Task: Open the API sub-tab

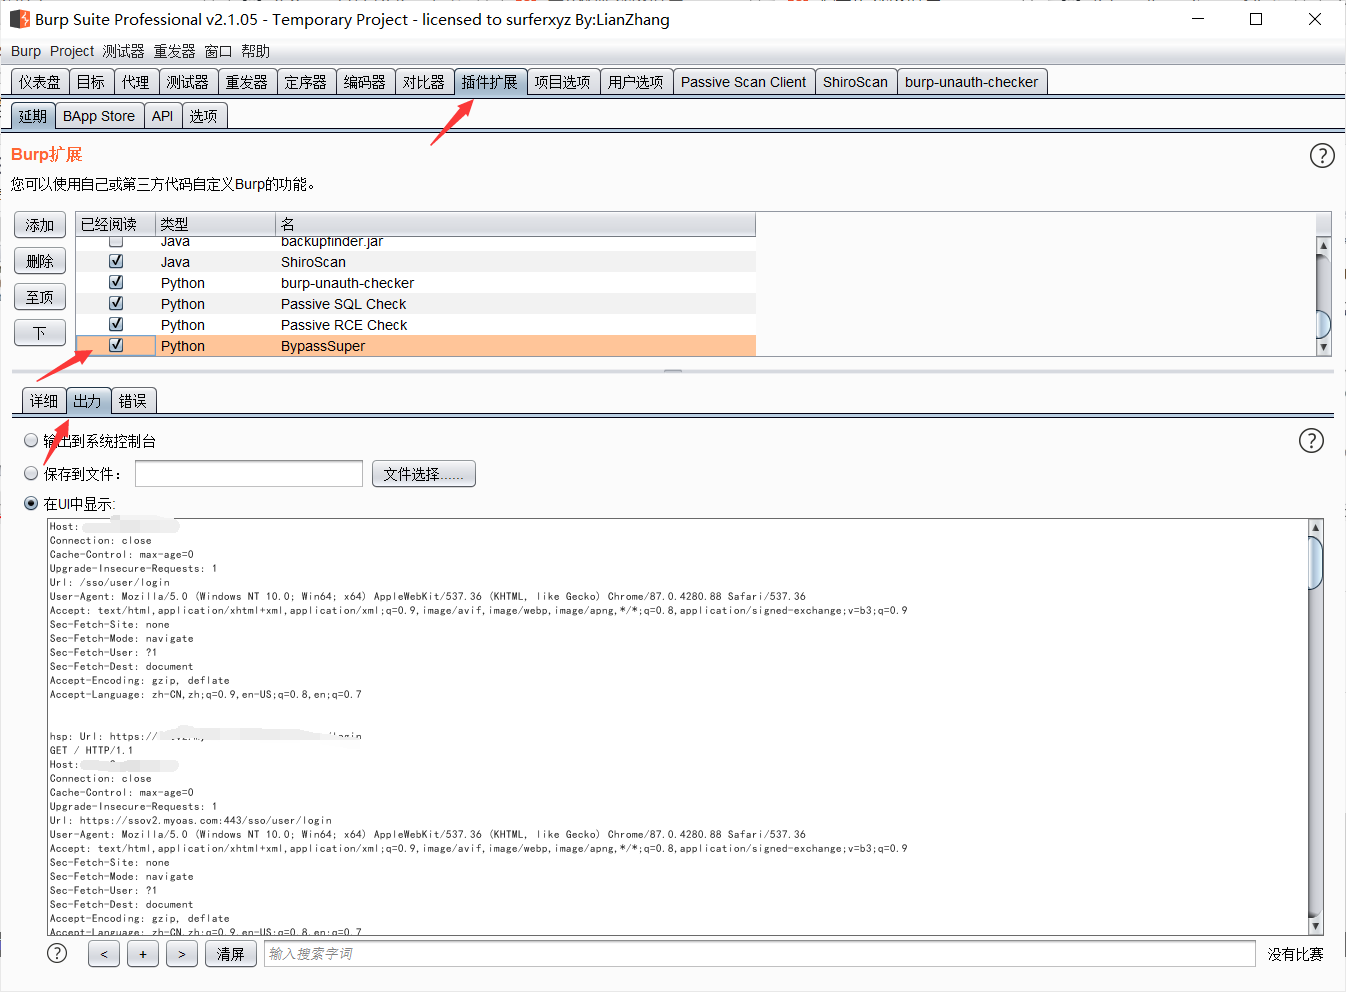Action: point(162,116)
